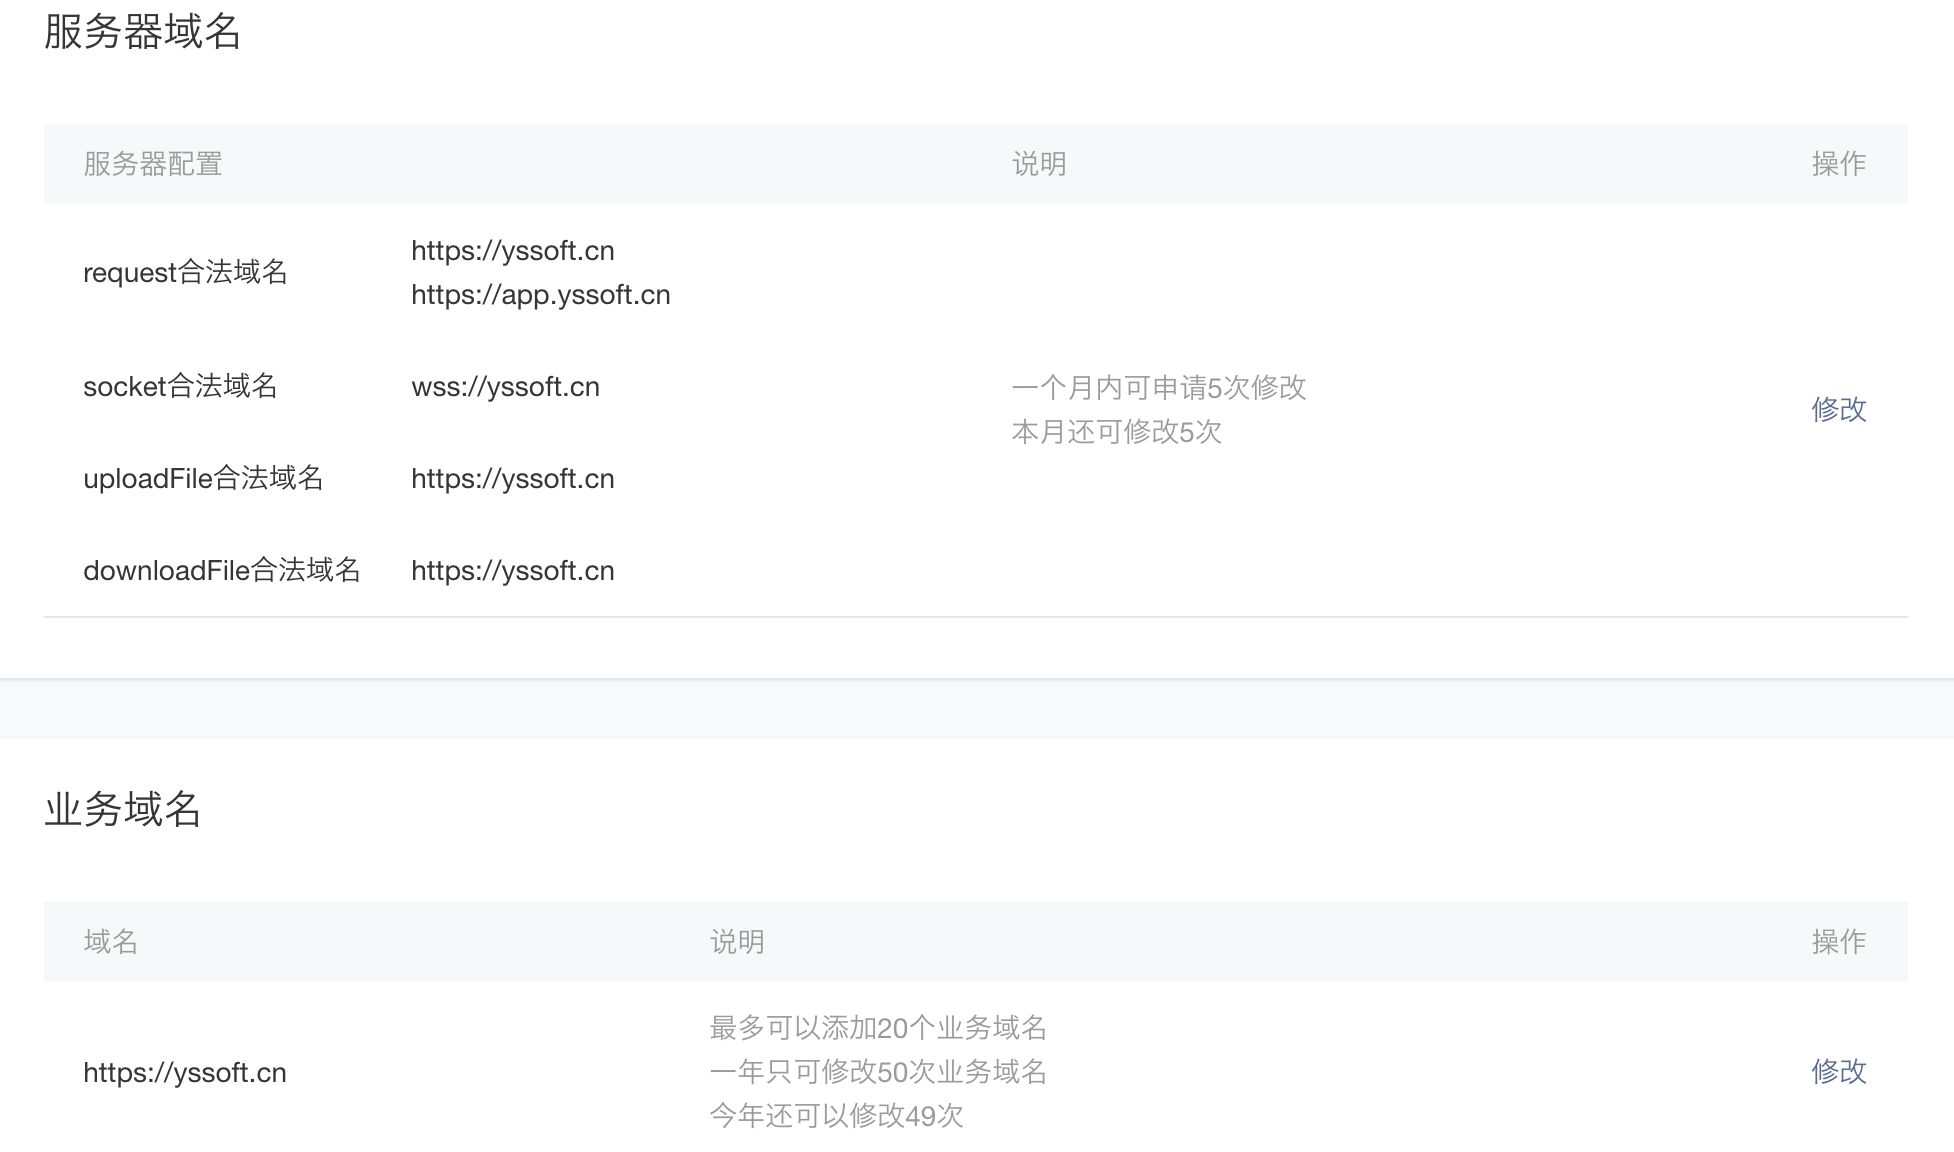Select the uploadFile domain https://yssoft.cn value
The image size is (1954, 1152).
pyautogui.click(x=512, y=479)
